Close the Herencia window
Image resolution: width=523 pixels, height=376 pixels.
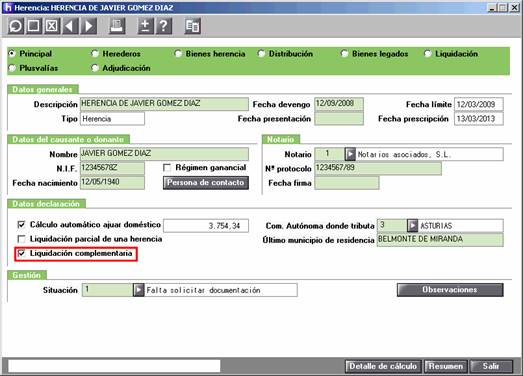pyautogui.click(x=515, y=7)
